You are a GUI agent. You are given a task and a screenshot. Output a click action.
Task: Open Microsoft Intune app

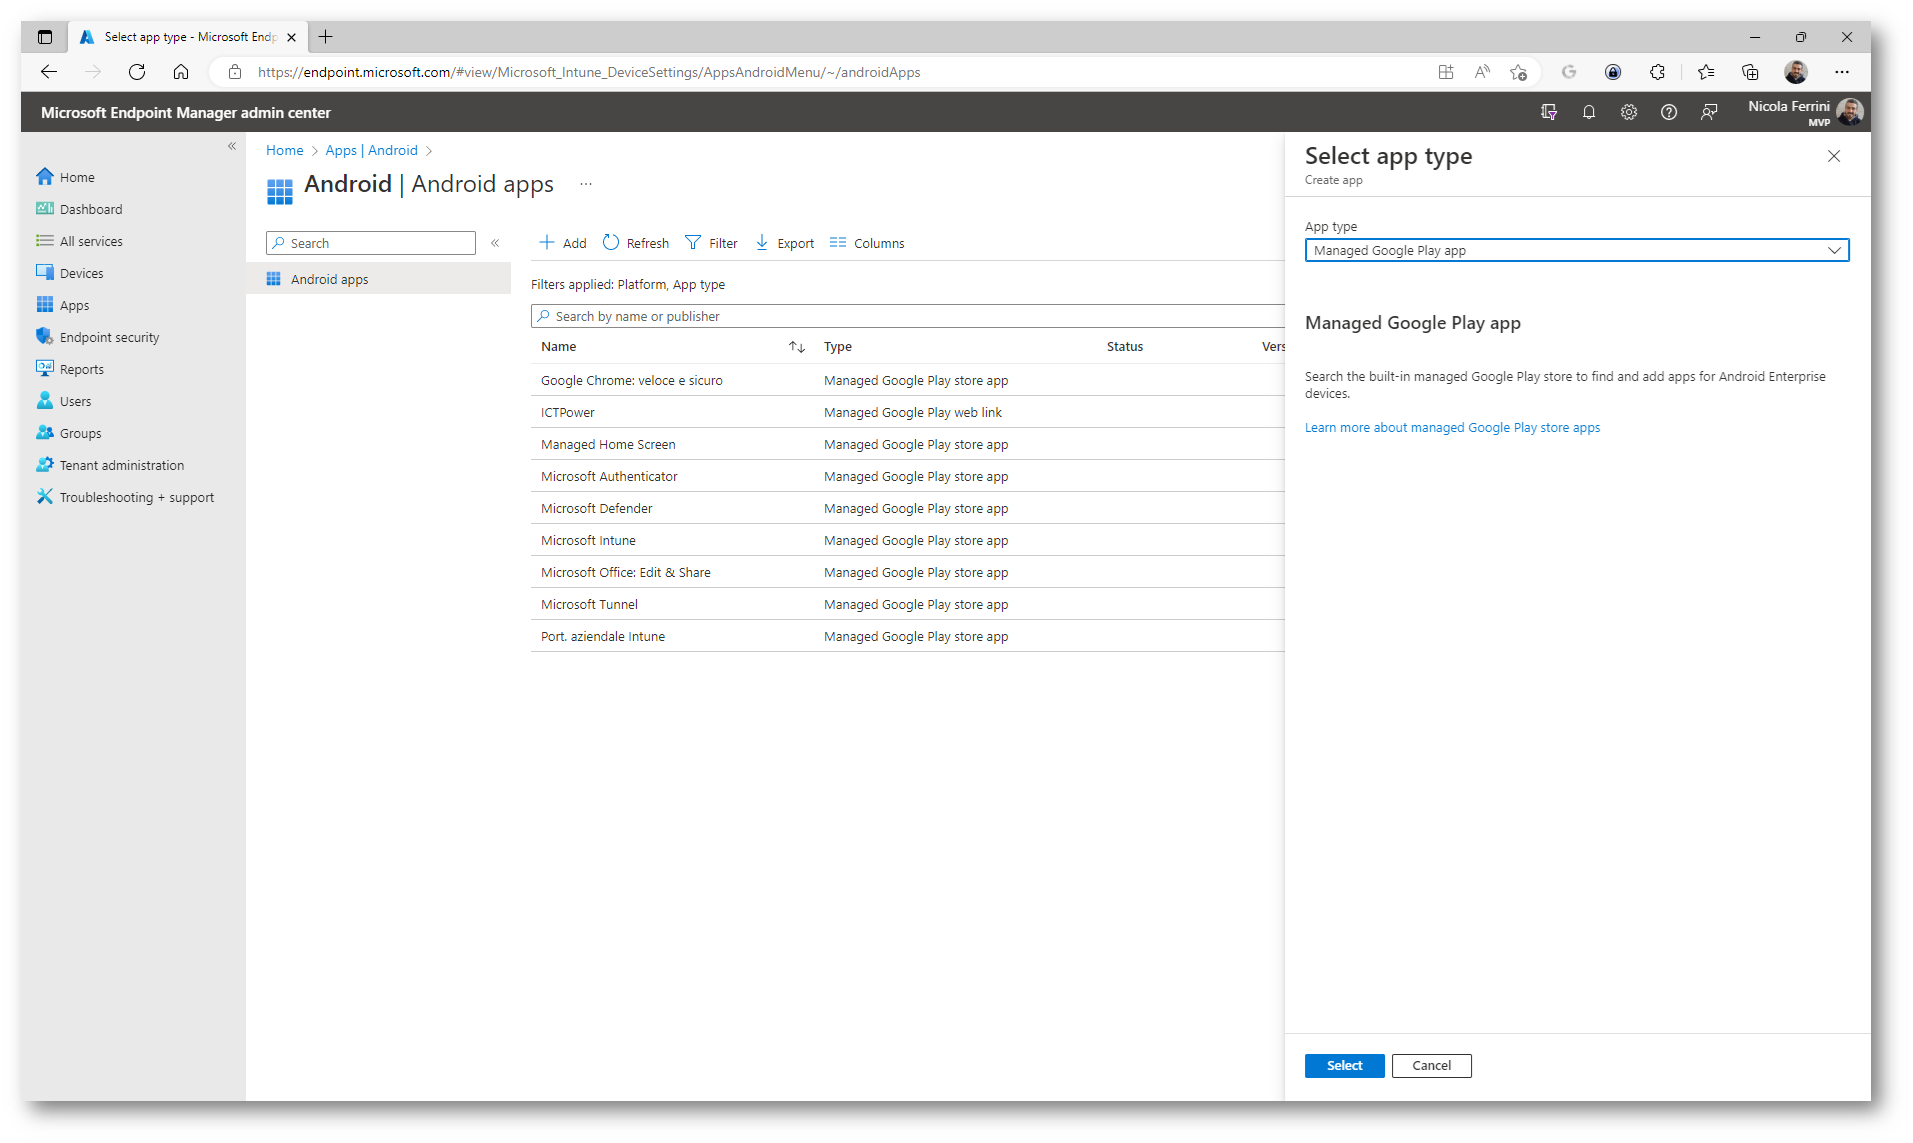click(x=588, y=540)
